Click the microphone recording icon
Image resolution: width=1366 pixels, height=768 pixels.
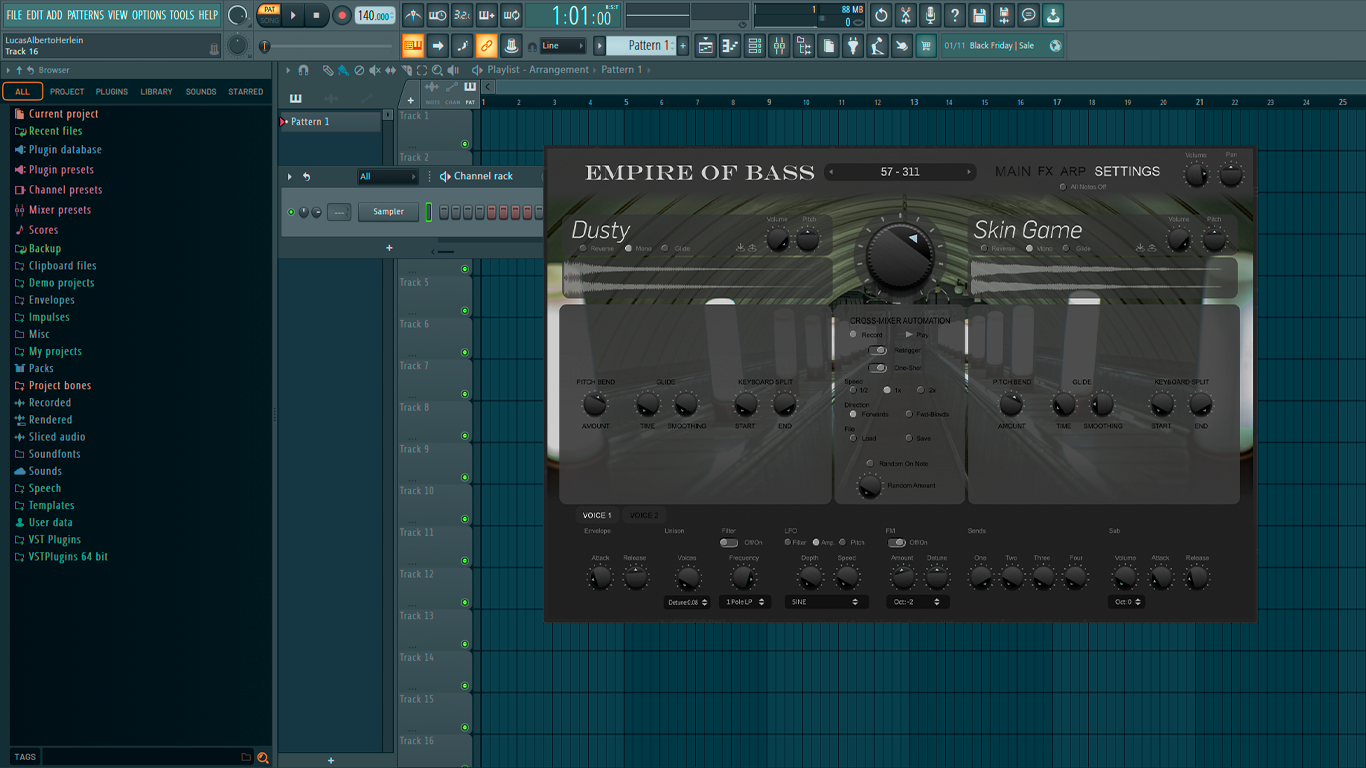(930, 15)
